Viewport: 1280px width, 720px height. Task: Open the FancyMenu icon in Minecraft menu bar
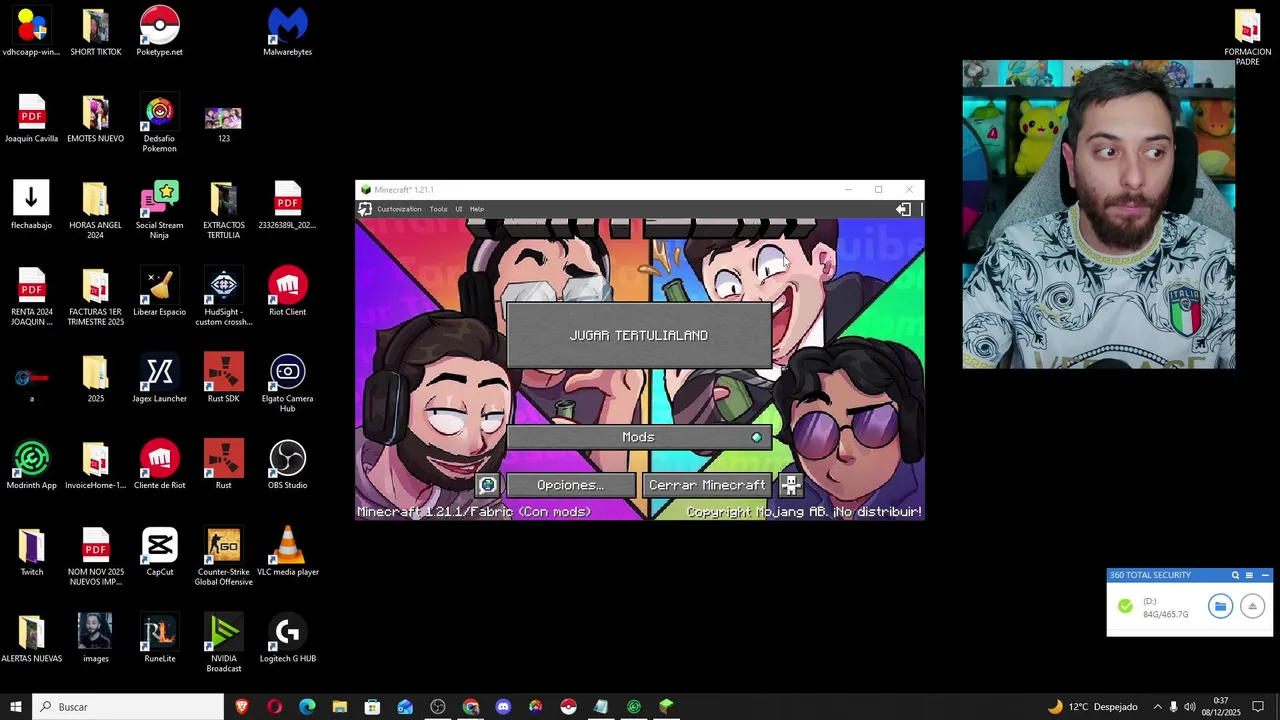point(365,209)
